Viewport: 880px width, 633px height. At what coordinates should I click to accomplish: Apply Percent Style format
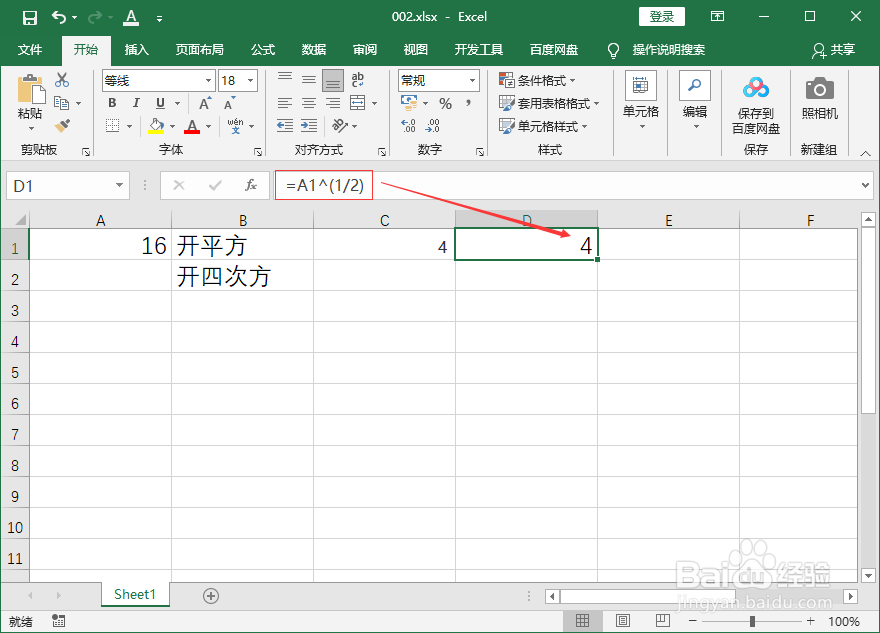[x=446, y=103]
